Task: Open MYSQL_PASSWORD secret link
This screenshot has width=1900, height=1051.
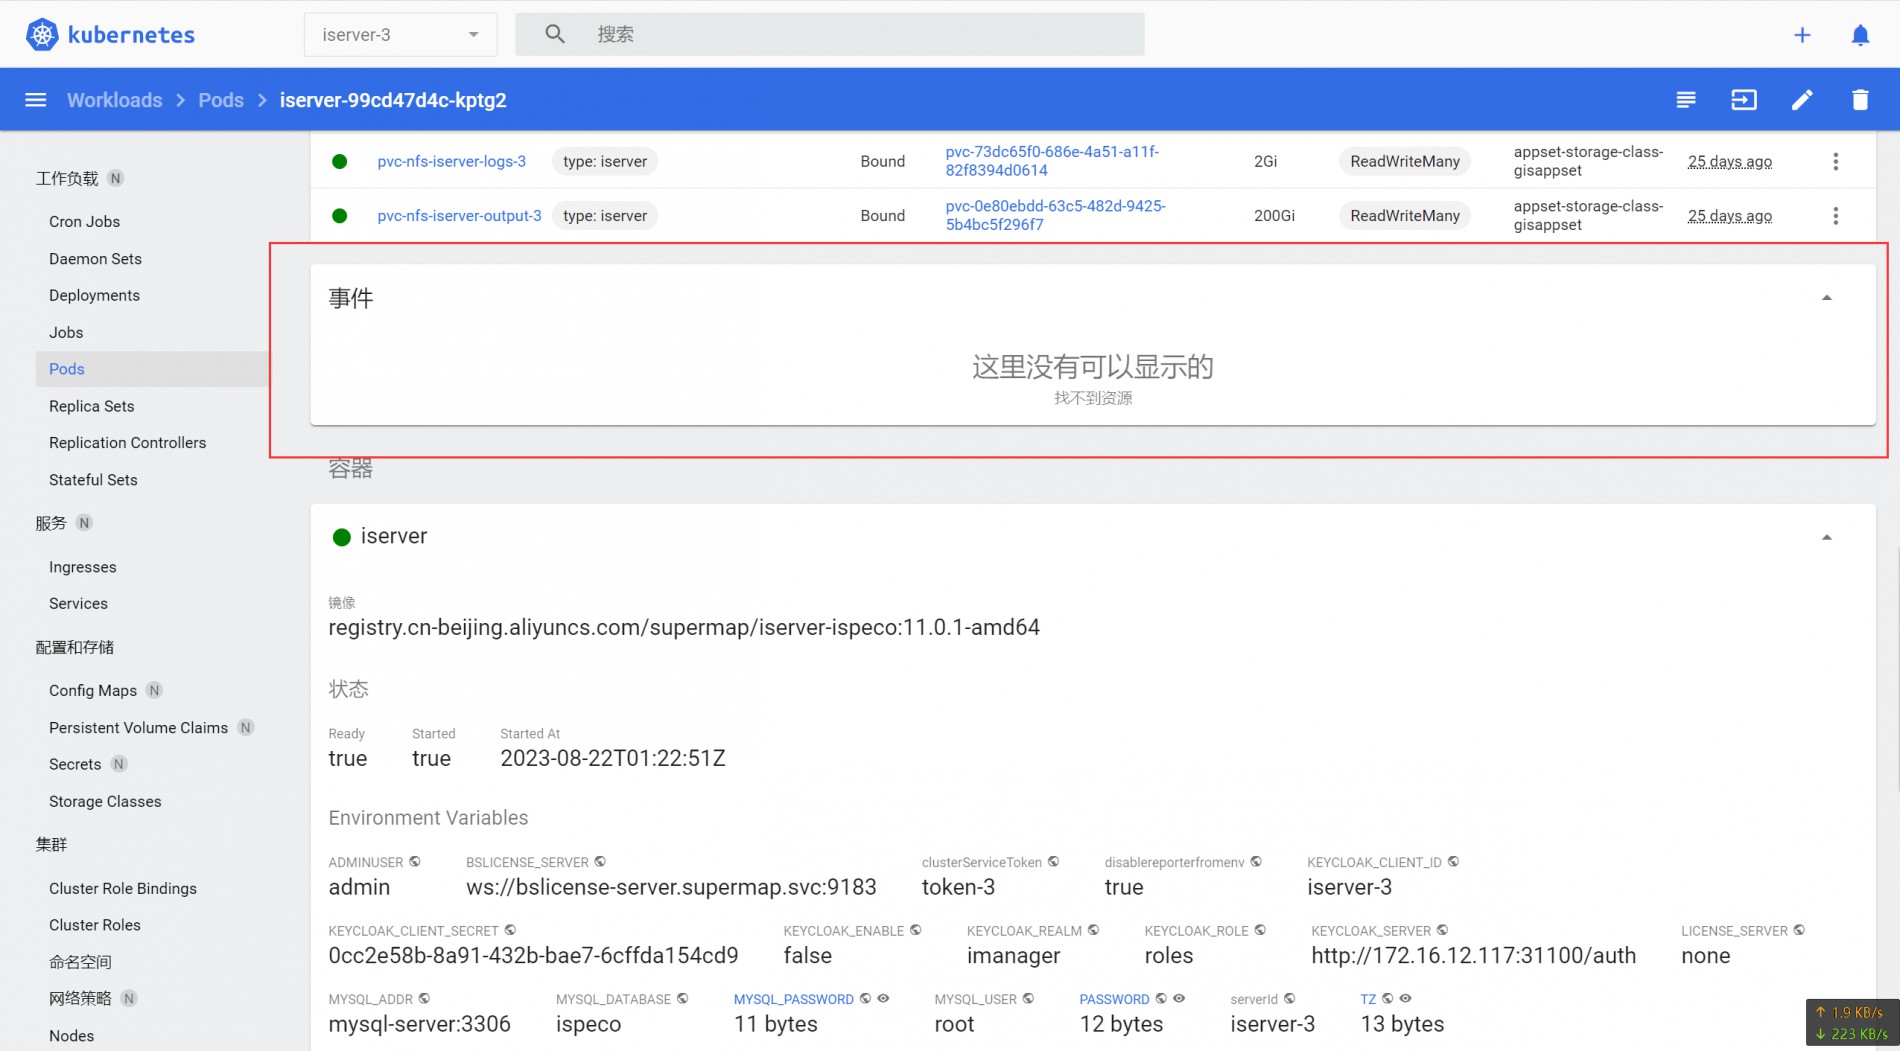Action: point(793,999)
